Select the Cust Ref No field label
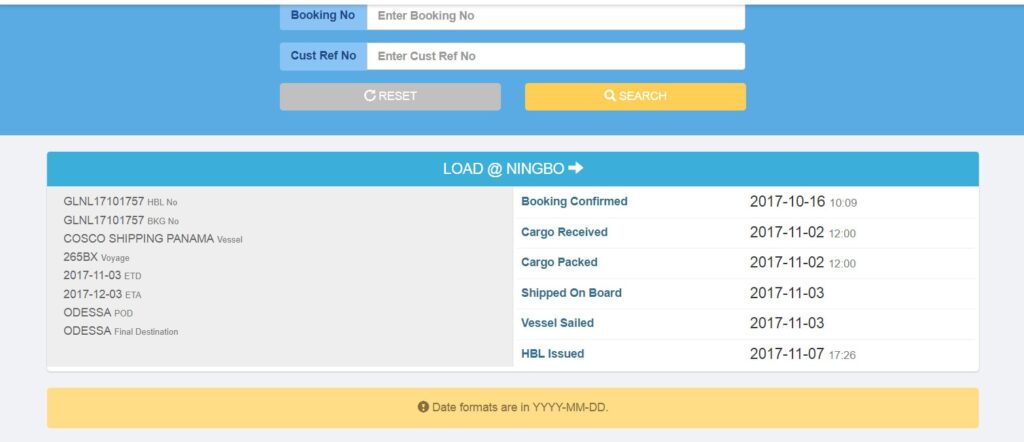 323,56
